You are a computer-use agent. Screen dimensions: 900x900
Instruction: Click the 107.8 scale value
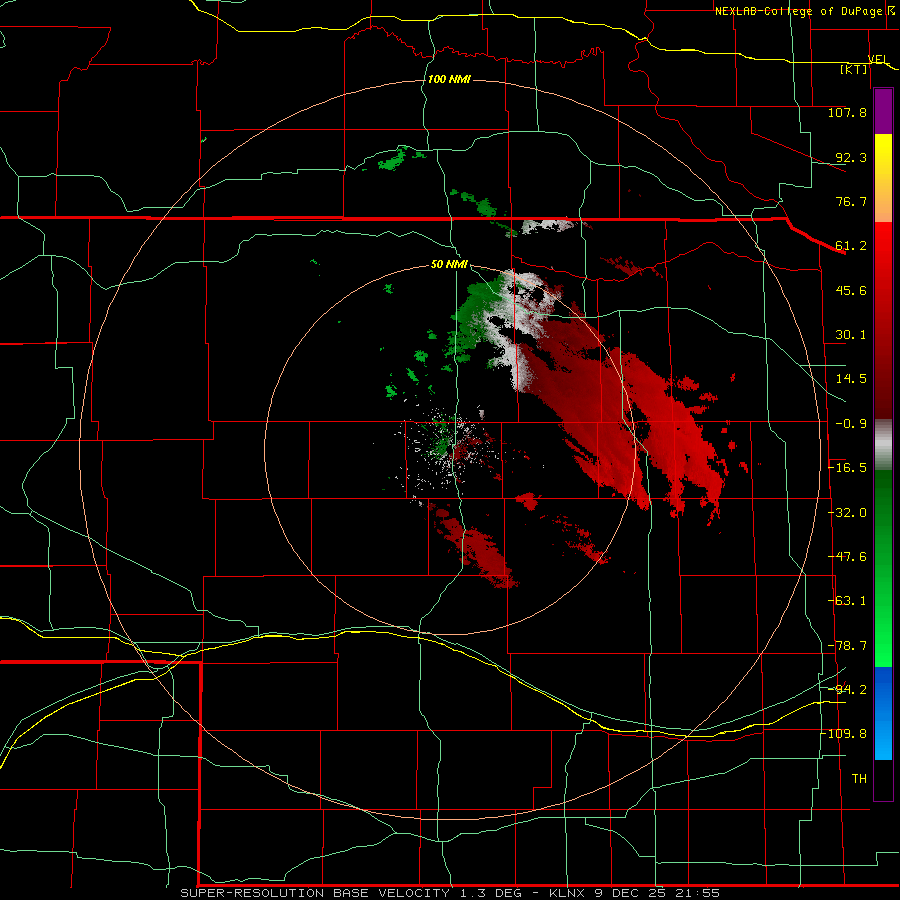coord(847,112)
